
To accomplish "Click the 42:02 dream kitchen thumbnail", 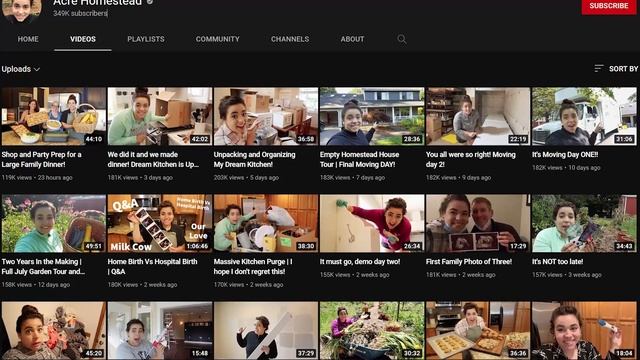I will tap(160, 116).
